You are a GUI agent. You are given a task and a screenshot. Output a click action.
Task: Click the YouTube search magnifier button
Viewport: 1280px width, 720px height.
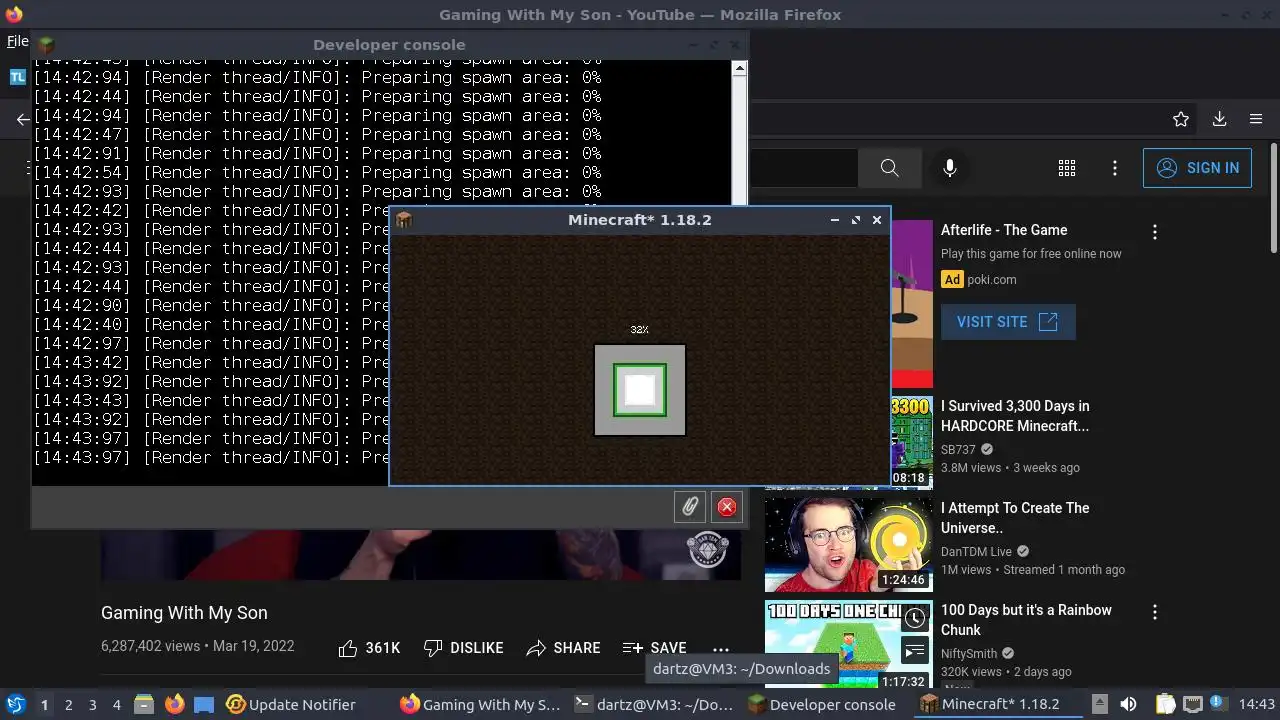pyautogui.click(x=889, y=168)
